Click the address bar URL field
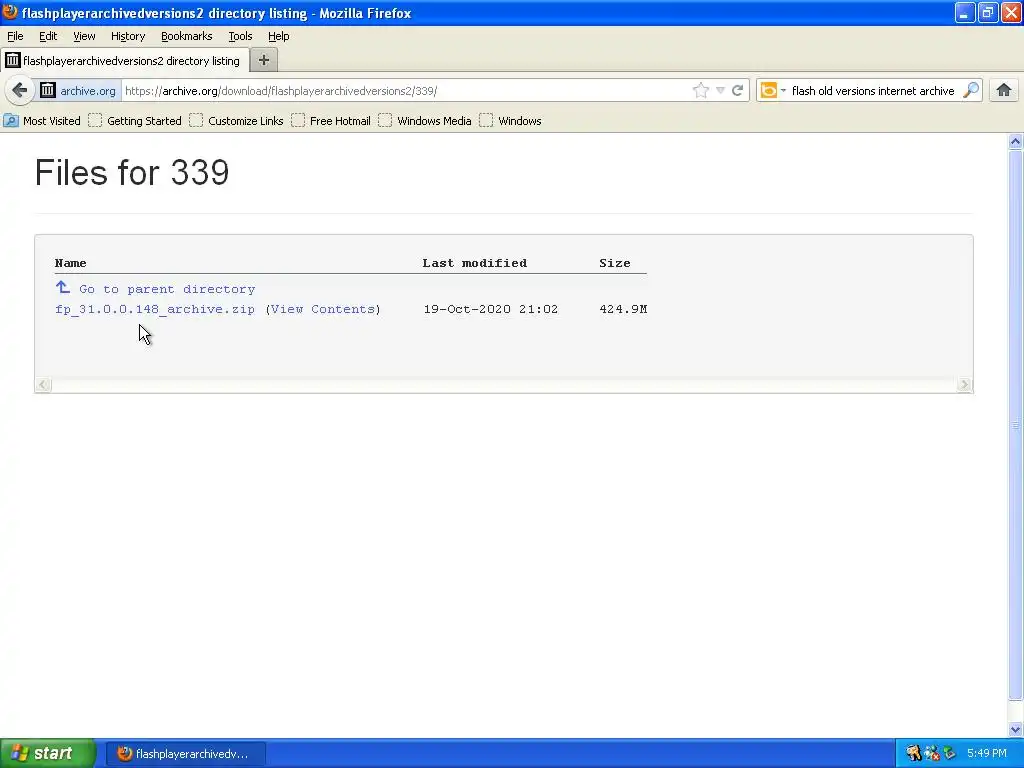 [406, 90]
